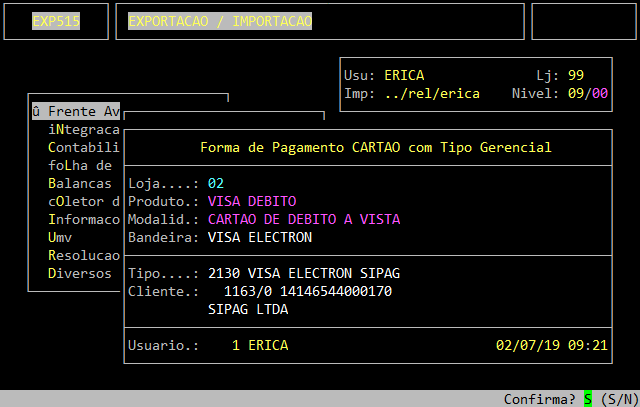Open the Diversos menu item

point(79,273)
